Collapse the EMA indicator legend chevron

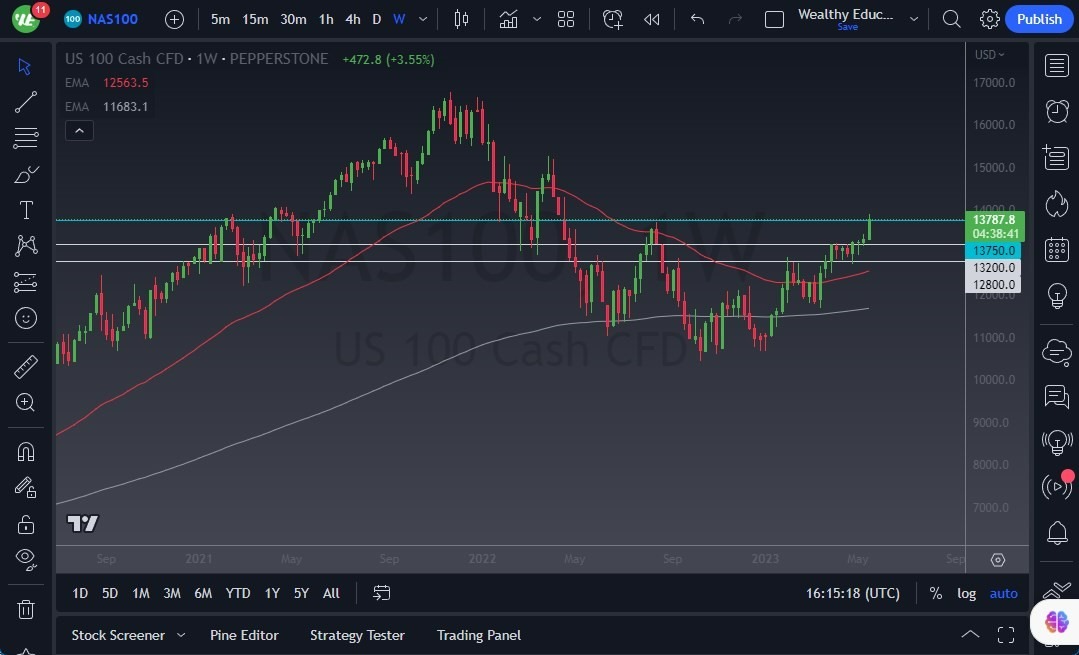[79, 130]
